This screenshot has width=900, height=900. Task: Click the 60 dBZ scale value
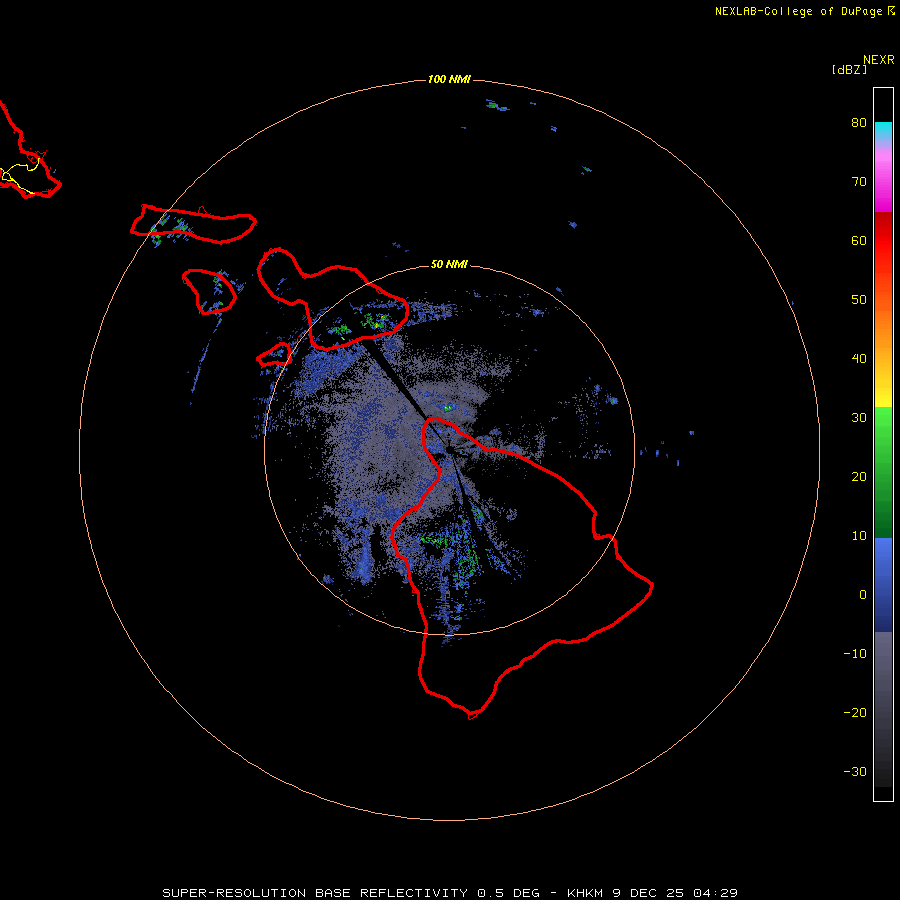[859, 240]
